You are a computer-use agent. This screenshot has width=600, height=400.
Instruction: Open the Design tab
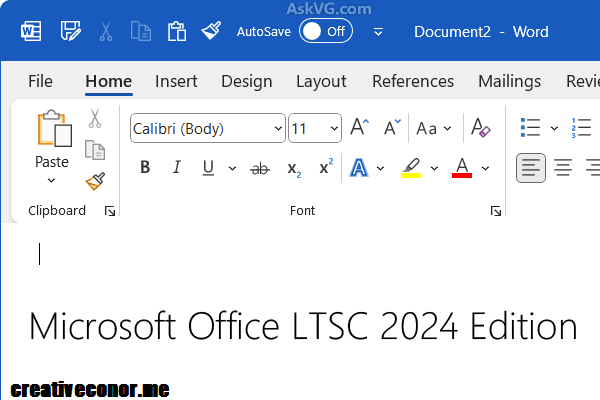(x=247, y=82)
